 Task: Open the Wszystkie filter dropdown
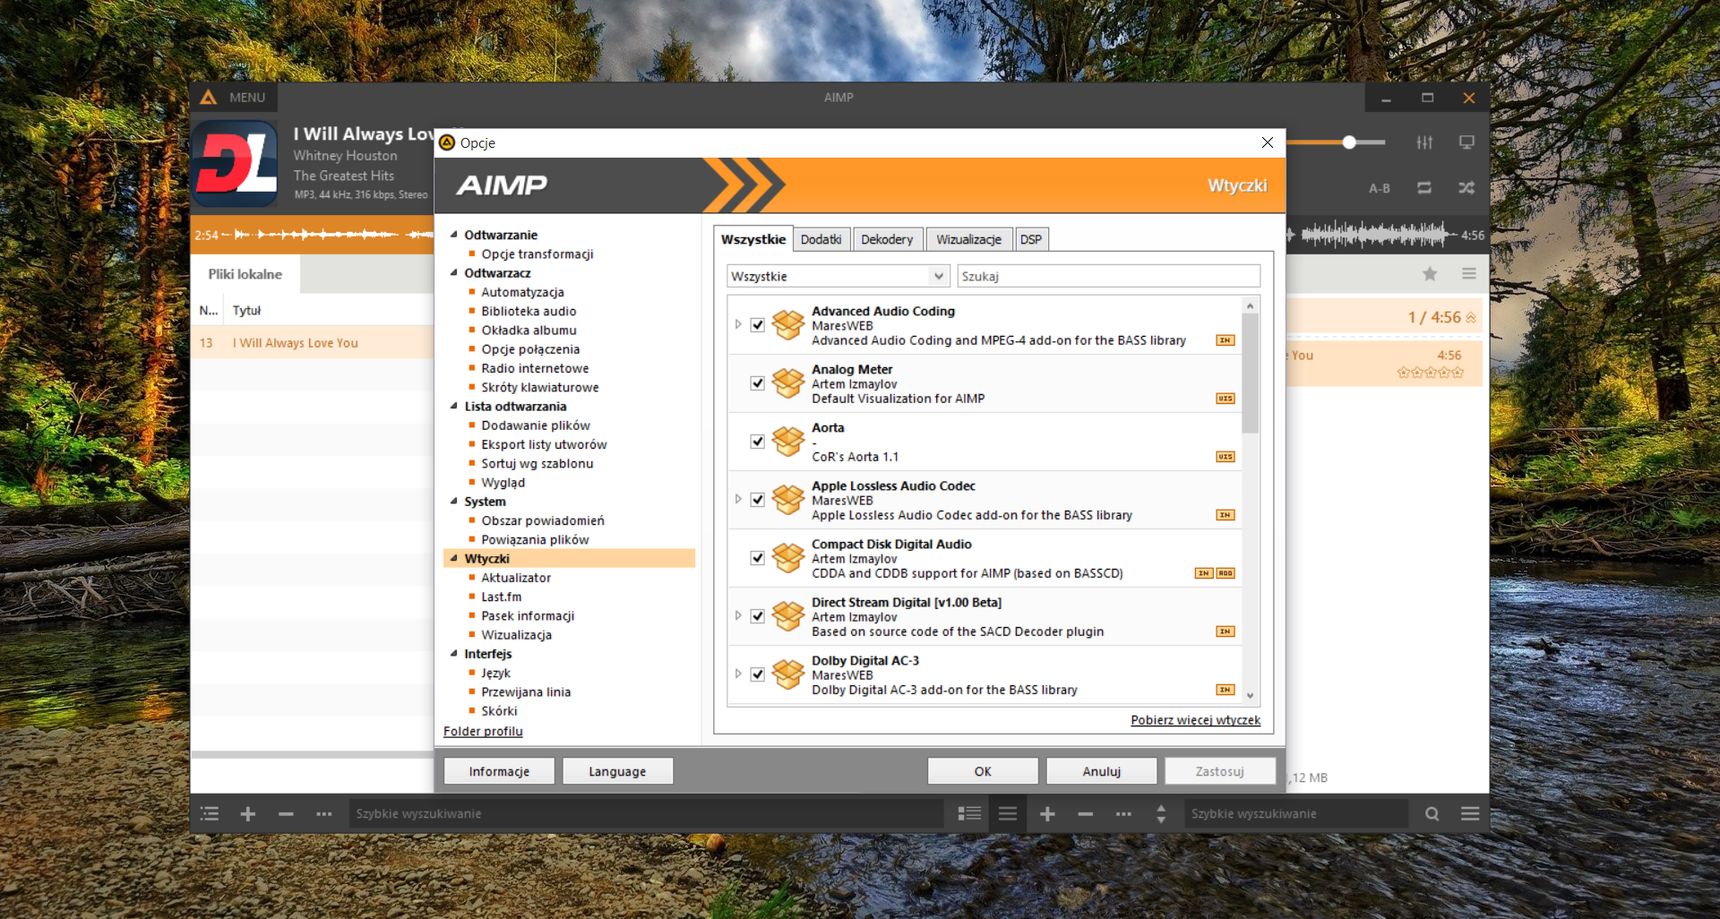point(837,276)
